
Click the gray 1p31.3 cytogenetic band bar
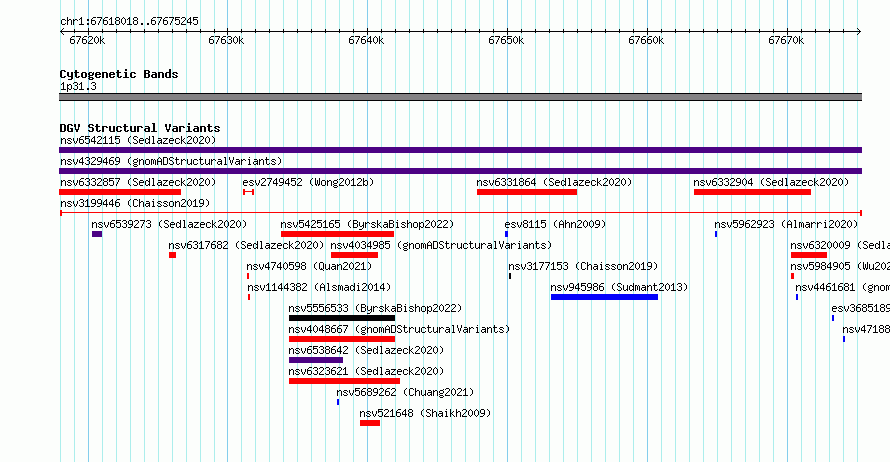(x=460, y=97)
